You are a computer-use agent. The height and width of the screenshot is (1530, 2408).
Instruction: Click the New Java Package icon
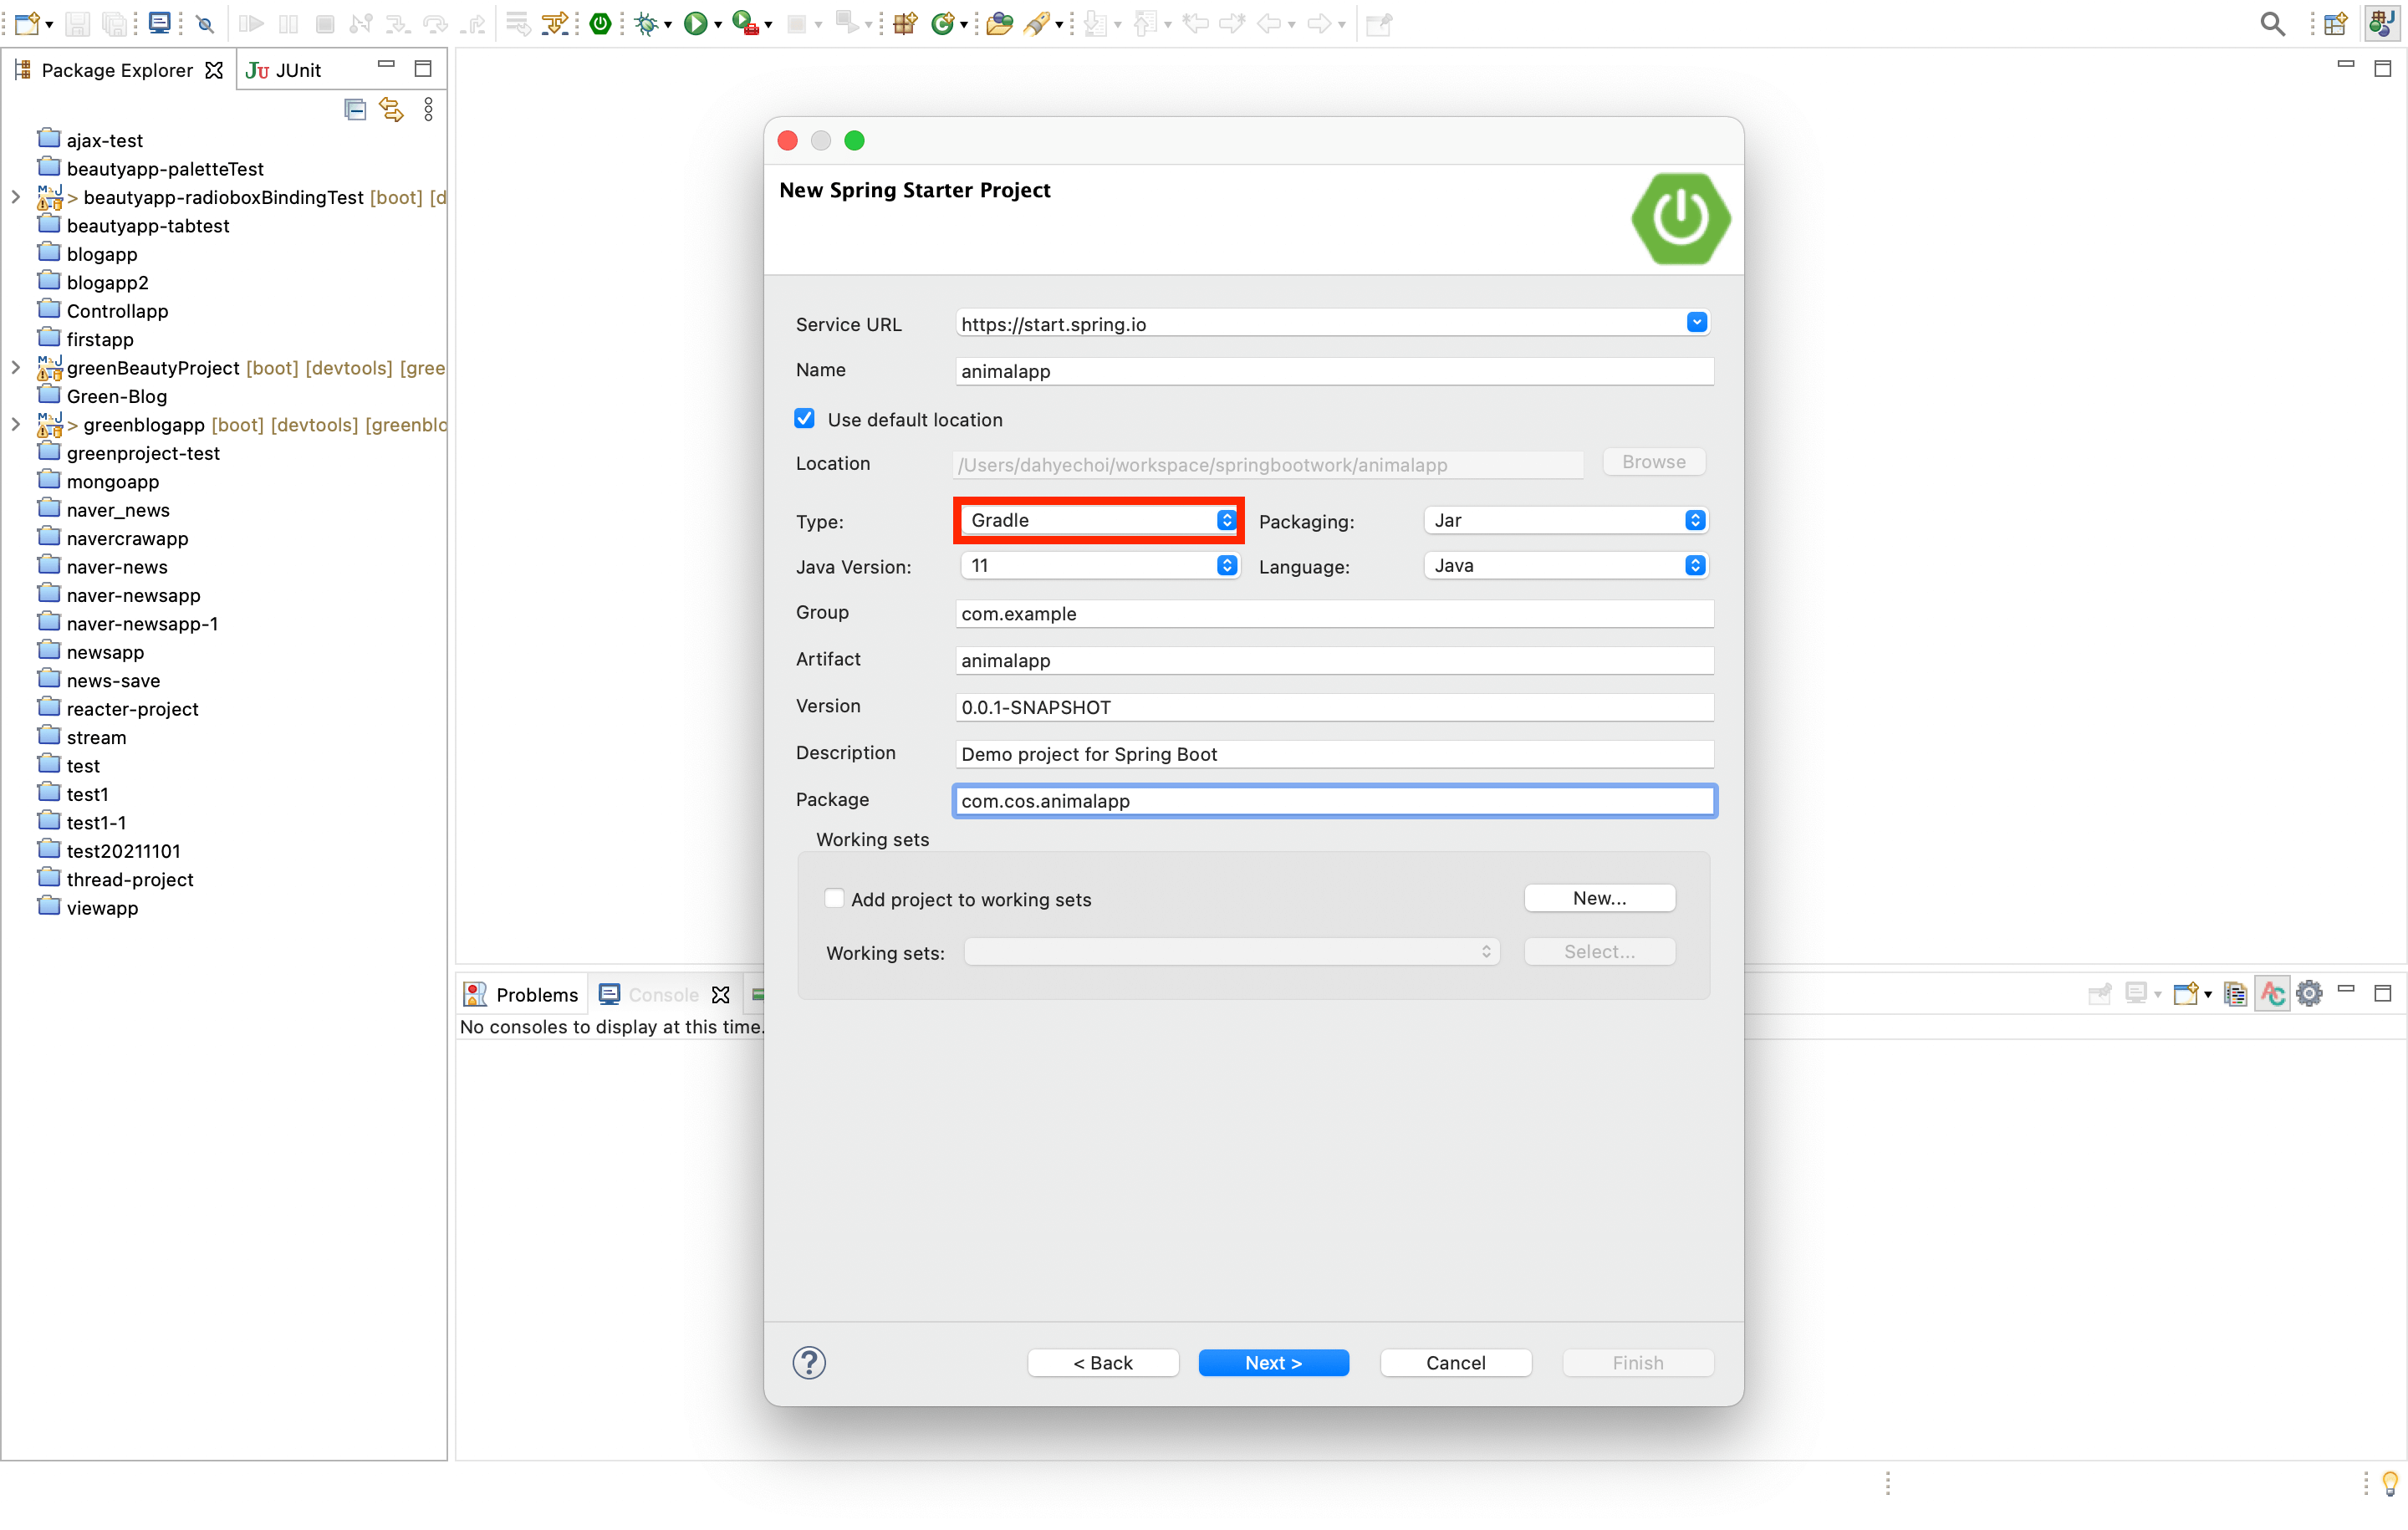click(906, 23)
